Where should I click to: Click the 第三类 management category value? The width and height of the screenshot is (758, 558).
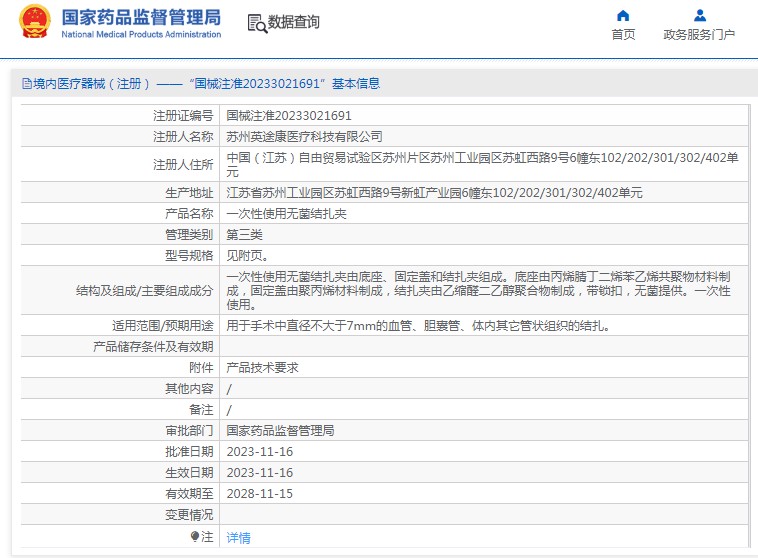tap(244, 235)
